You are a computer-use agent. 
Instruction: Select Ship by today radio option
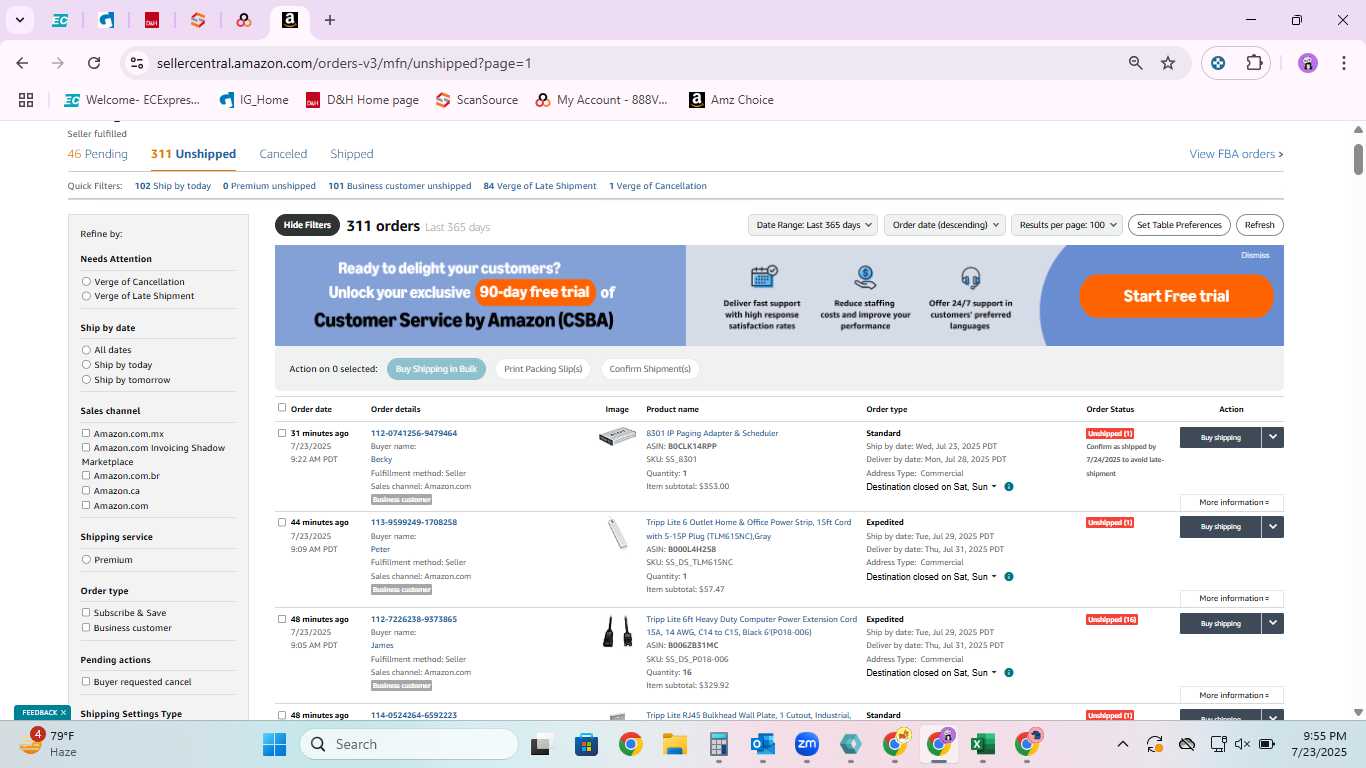coord(86,365)
